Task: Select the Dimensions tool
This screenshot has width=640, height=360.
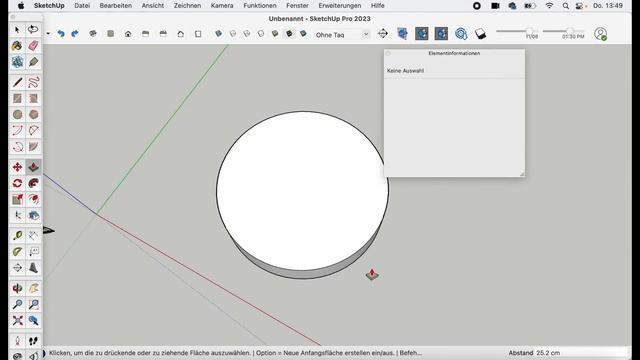Action: (33, 236)
